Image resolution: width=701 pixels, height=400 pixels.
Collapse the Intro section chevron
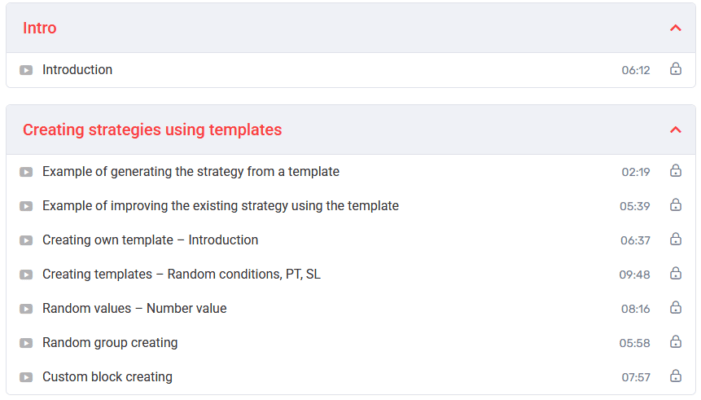[676, 28]
